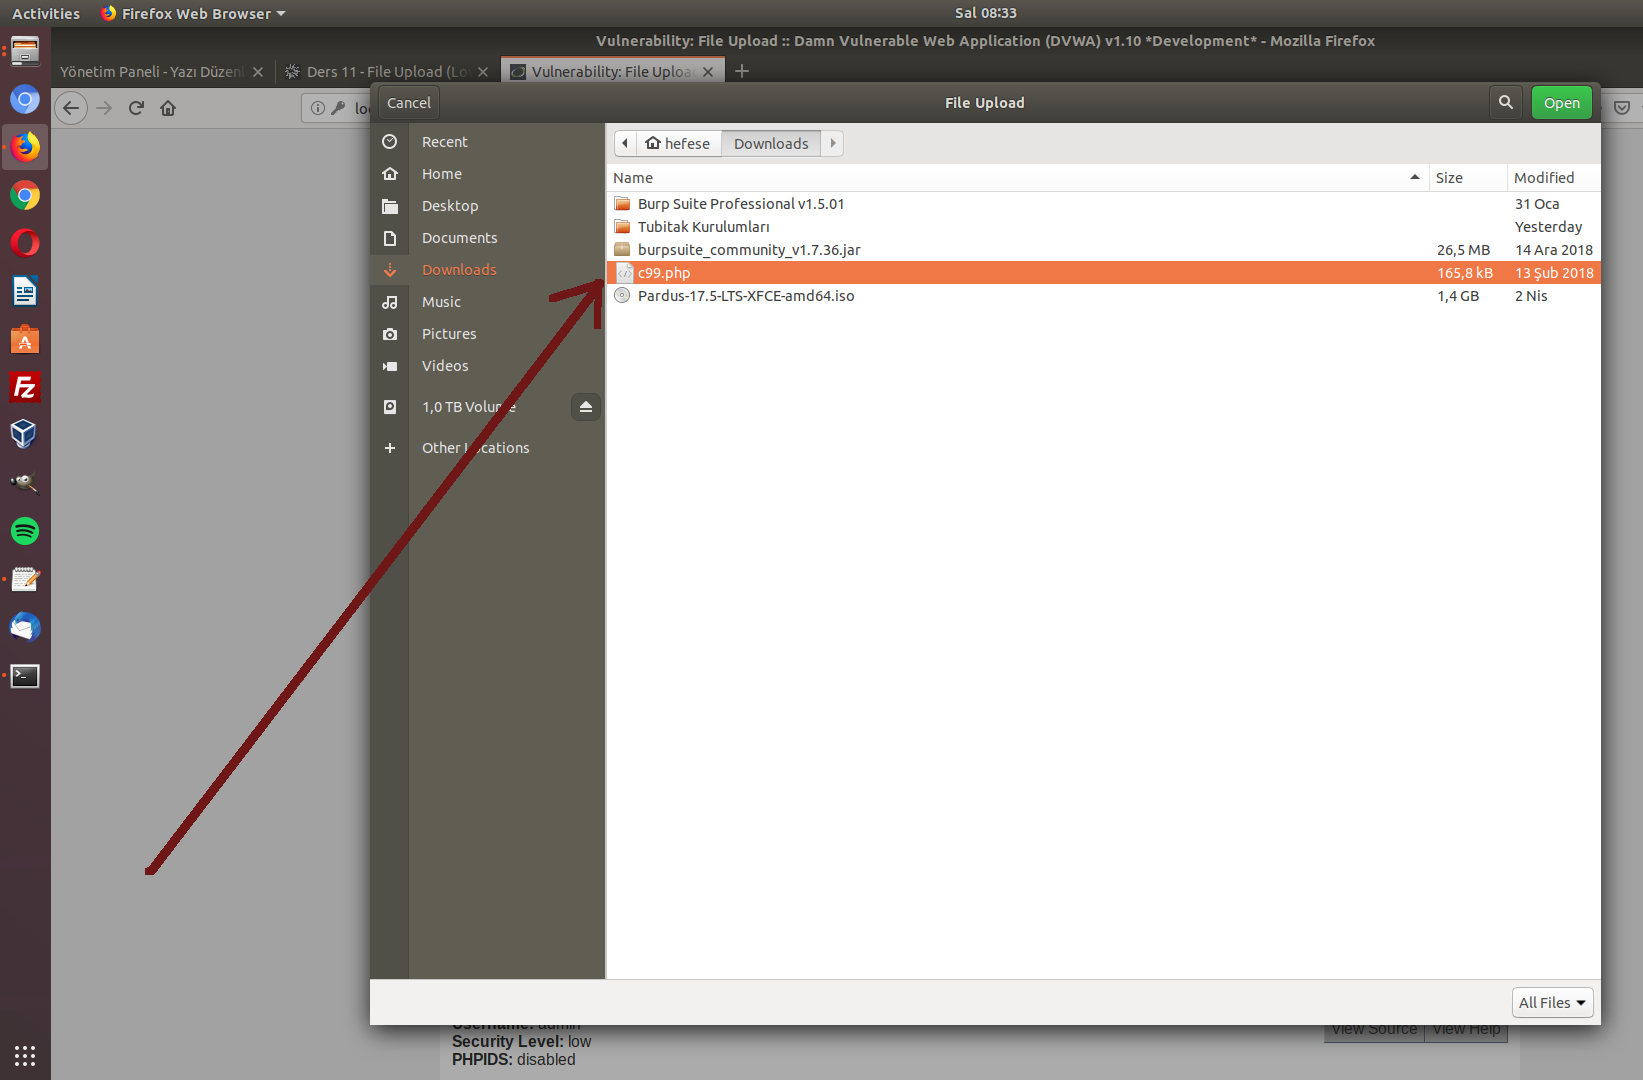The height and width of the screenshot is (1080, 1643).
Task: Open LibreOffice Writer in the dock
Action: pos(25,291)
